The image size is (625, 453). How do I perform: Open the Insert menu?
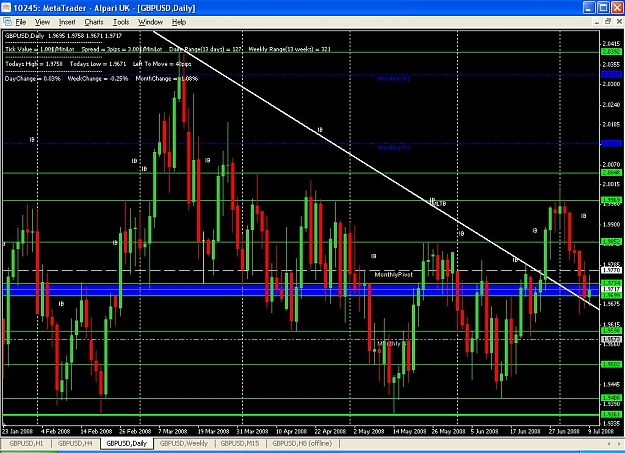(x=67, y=22)
